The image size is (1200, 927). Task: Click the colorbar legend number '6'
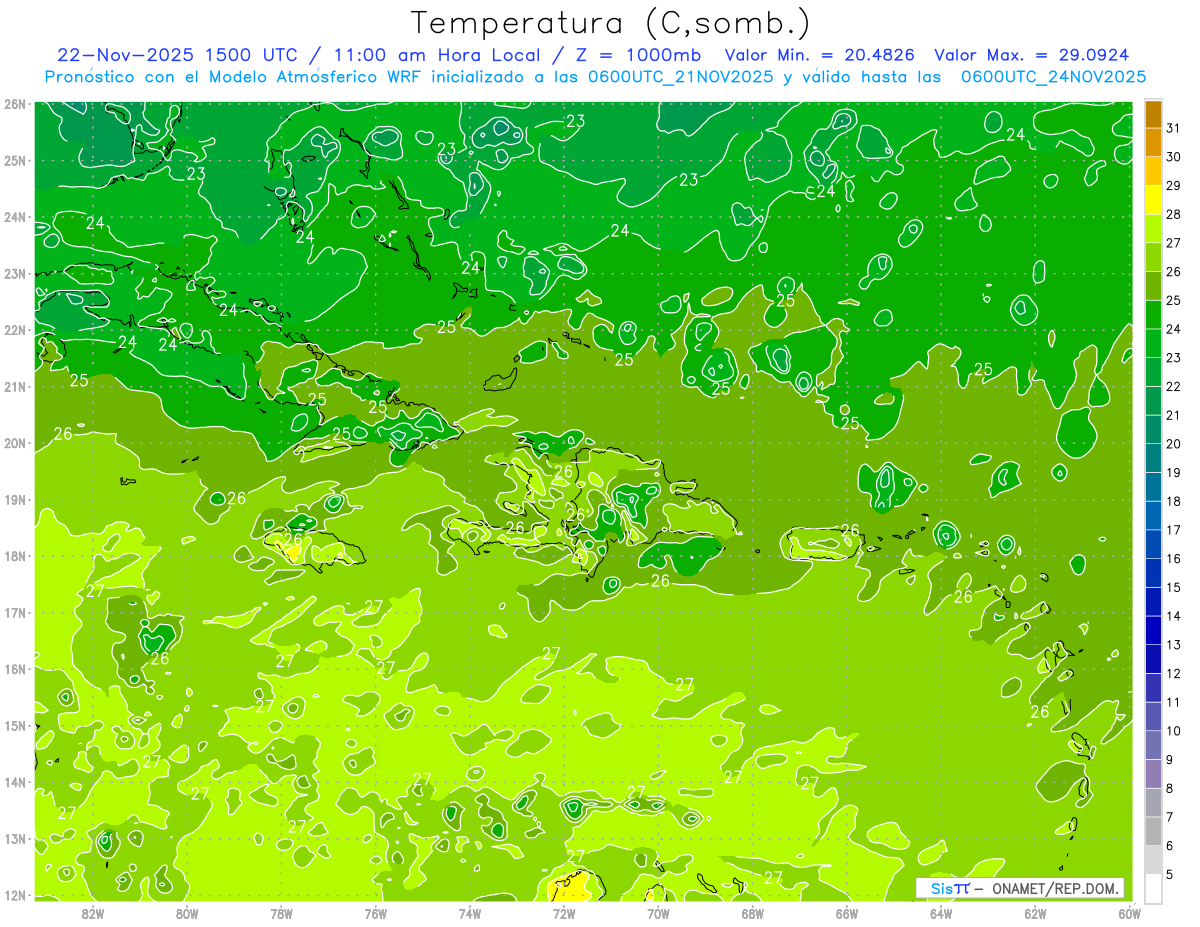[1170, 845]
